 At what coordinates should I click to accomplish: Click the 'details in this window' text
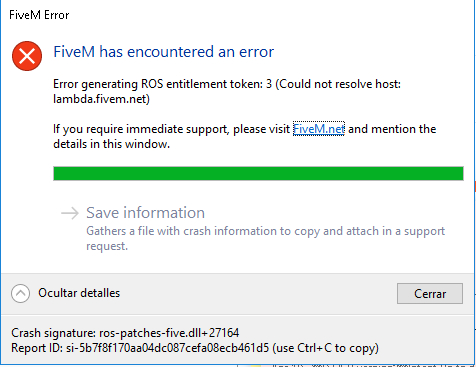tap(111, 144)
